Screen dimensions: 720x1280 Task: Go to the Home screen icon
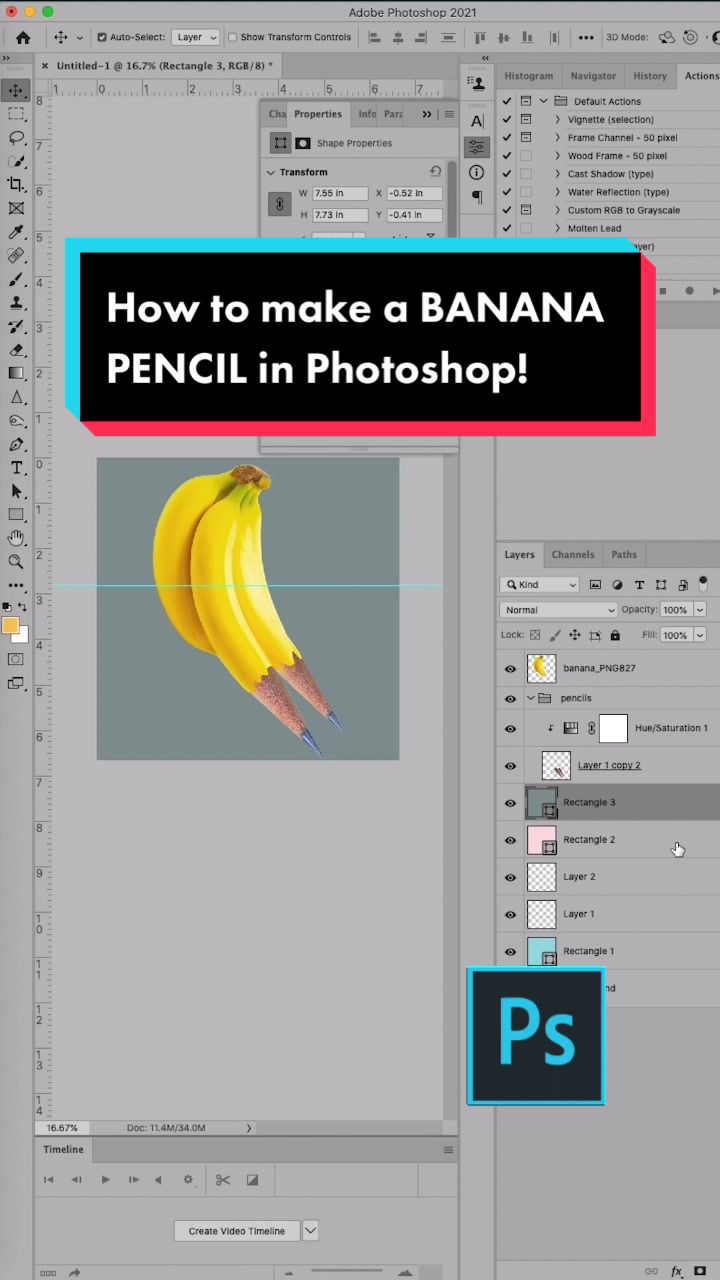tap(23, 37)
